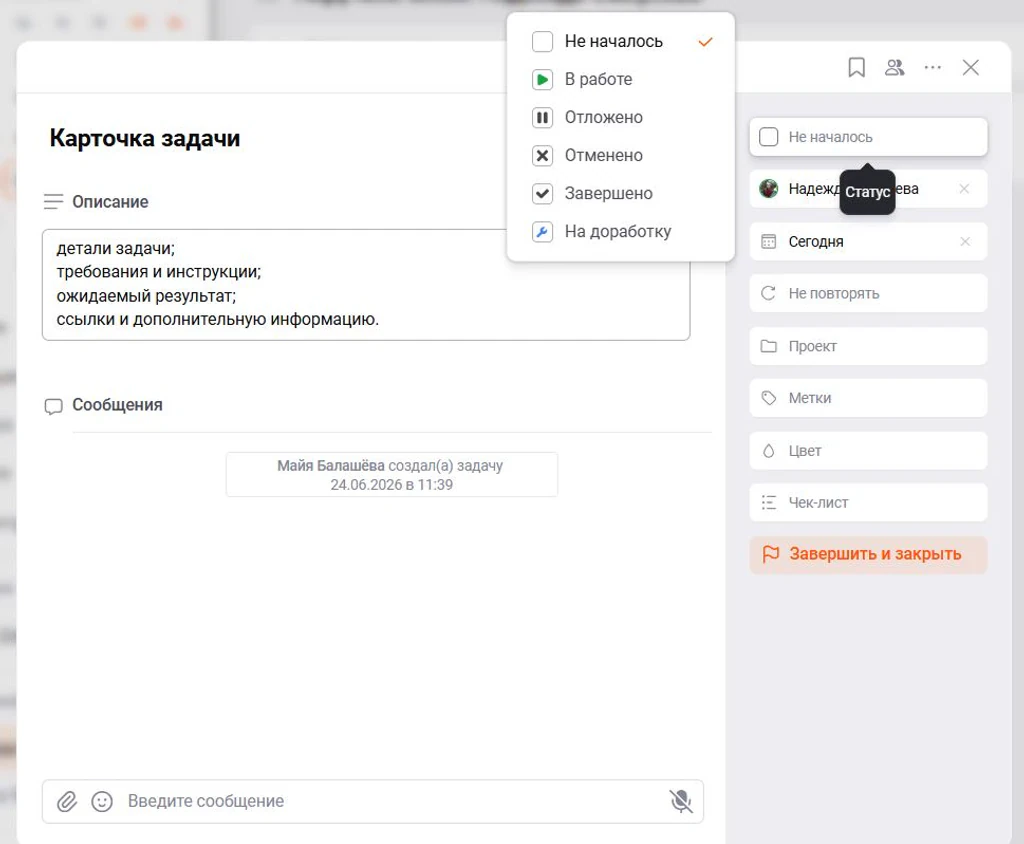Image resolution: width=1024 pixels, height=844 pixels.
Task: Click the speech bubble icon beside 'Сообщения'
Action: [x=54, y=406]
